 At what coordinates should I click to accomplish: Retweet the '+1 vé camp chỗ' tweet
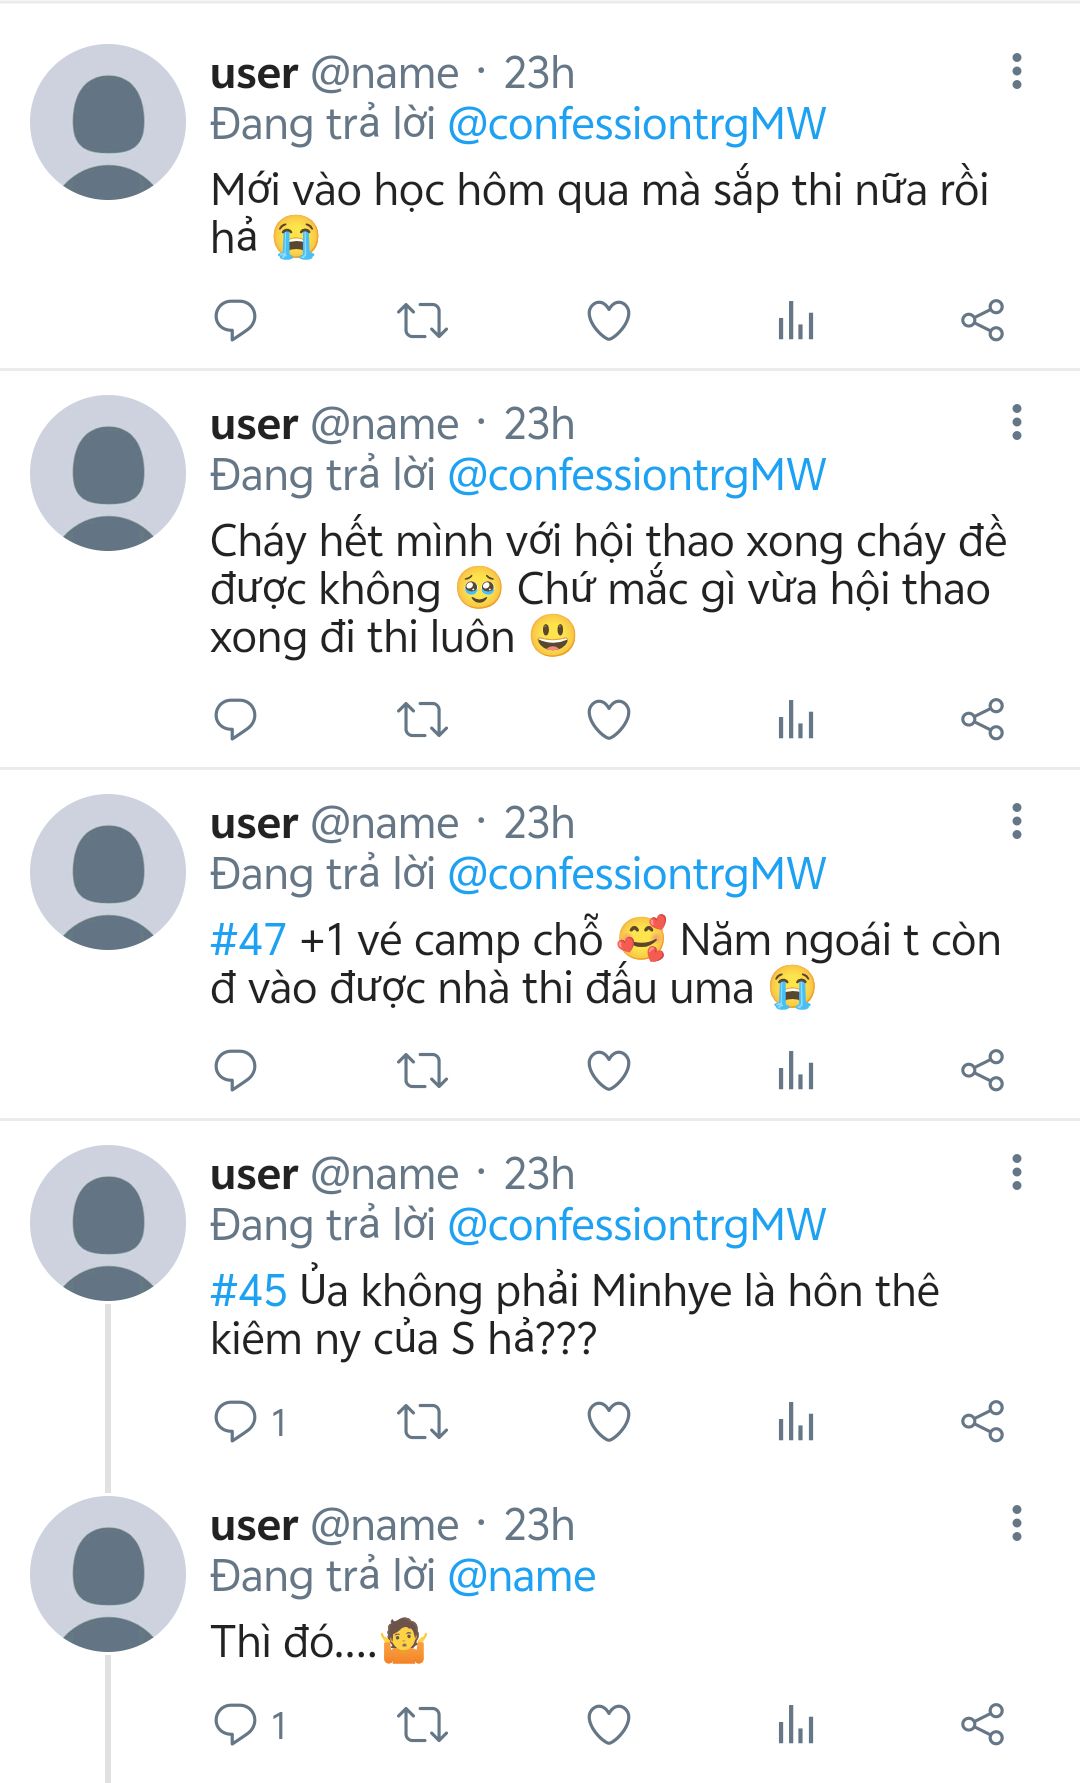[422, 1071]
